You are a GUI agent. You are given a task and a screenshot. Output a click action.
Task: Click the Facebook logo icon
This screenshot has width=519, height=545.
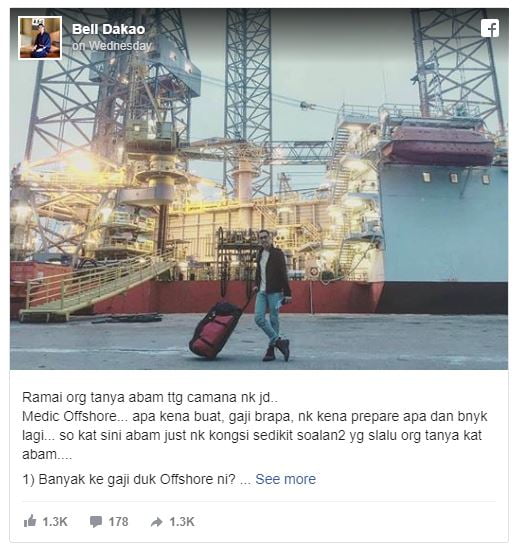490,28
